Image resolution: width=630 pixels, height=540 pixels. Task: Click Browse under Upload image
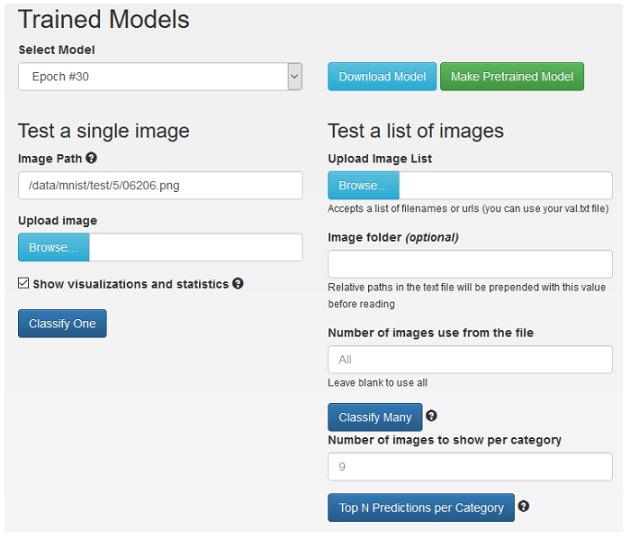tap(54, 248)
